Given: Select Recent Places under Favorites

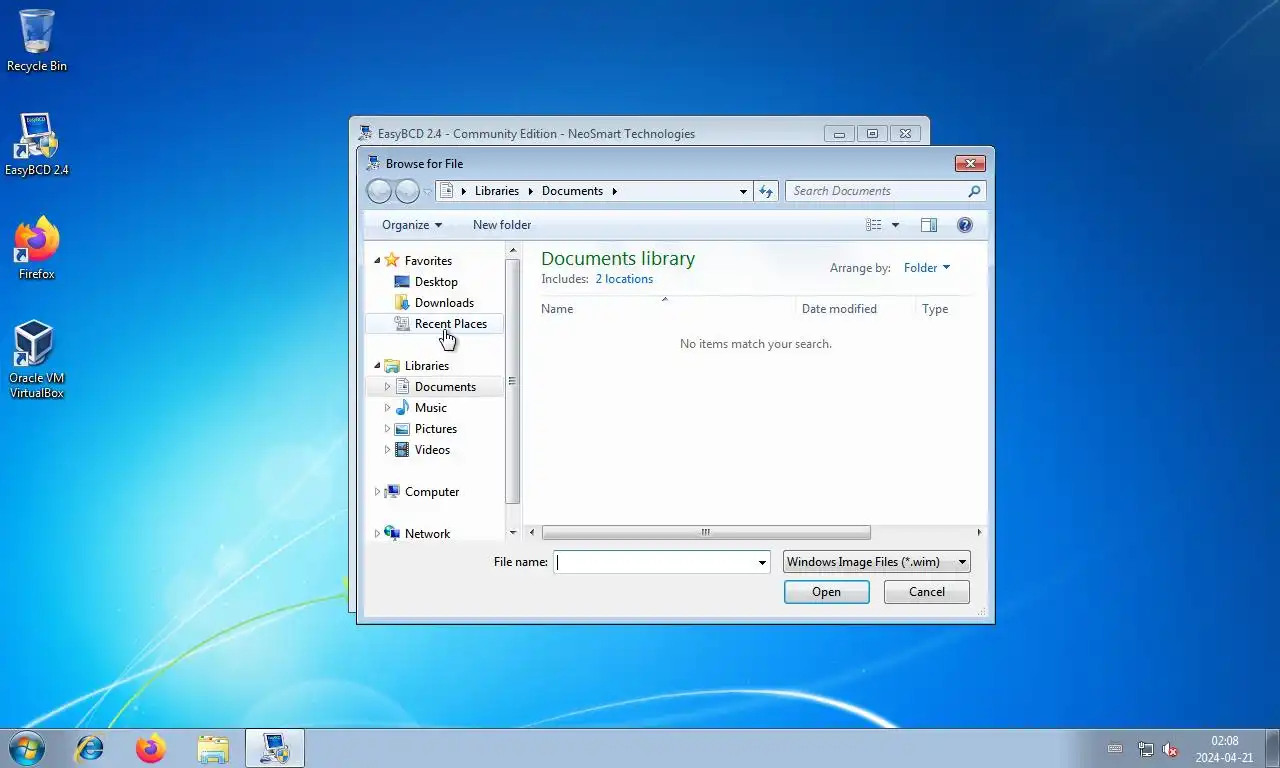Looking at the screenshot, I should 451,324.
